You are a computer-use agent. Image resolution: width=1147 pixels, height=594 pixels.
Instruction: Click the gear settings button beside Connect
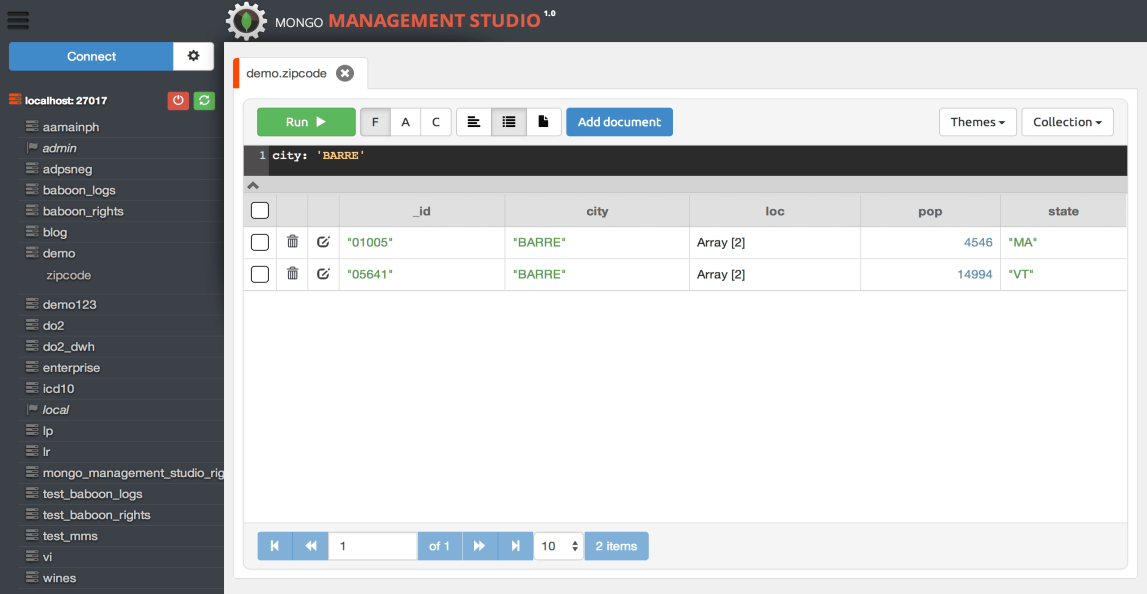(x=193, y=56)
